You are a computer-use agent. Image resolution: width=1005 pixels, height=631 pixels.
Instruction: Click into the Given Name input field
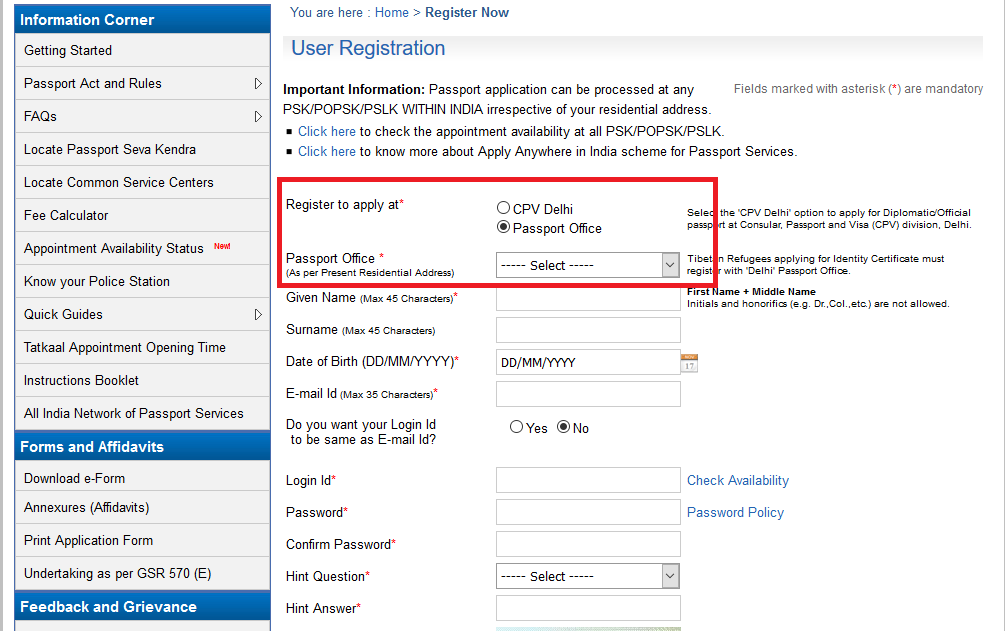tap(588, 297)
